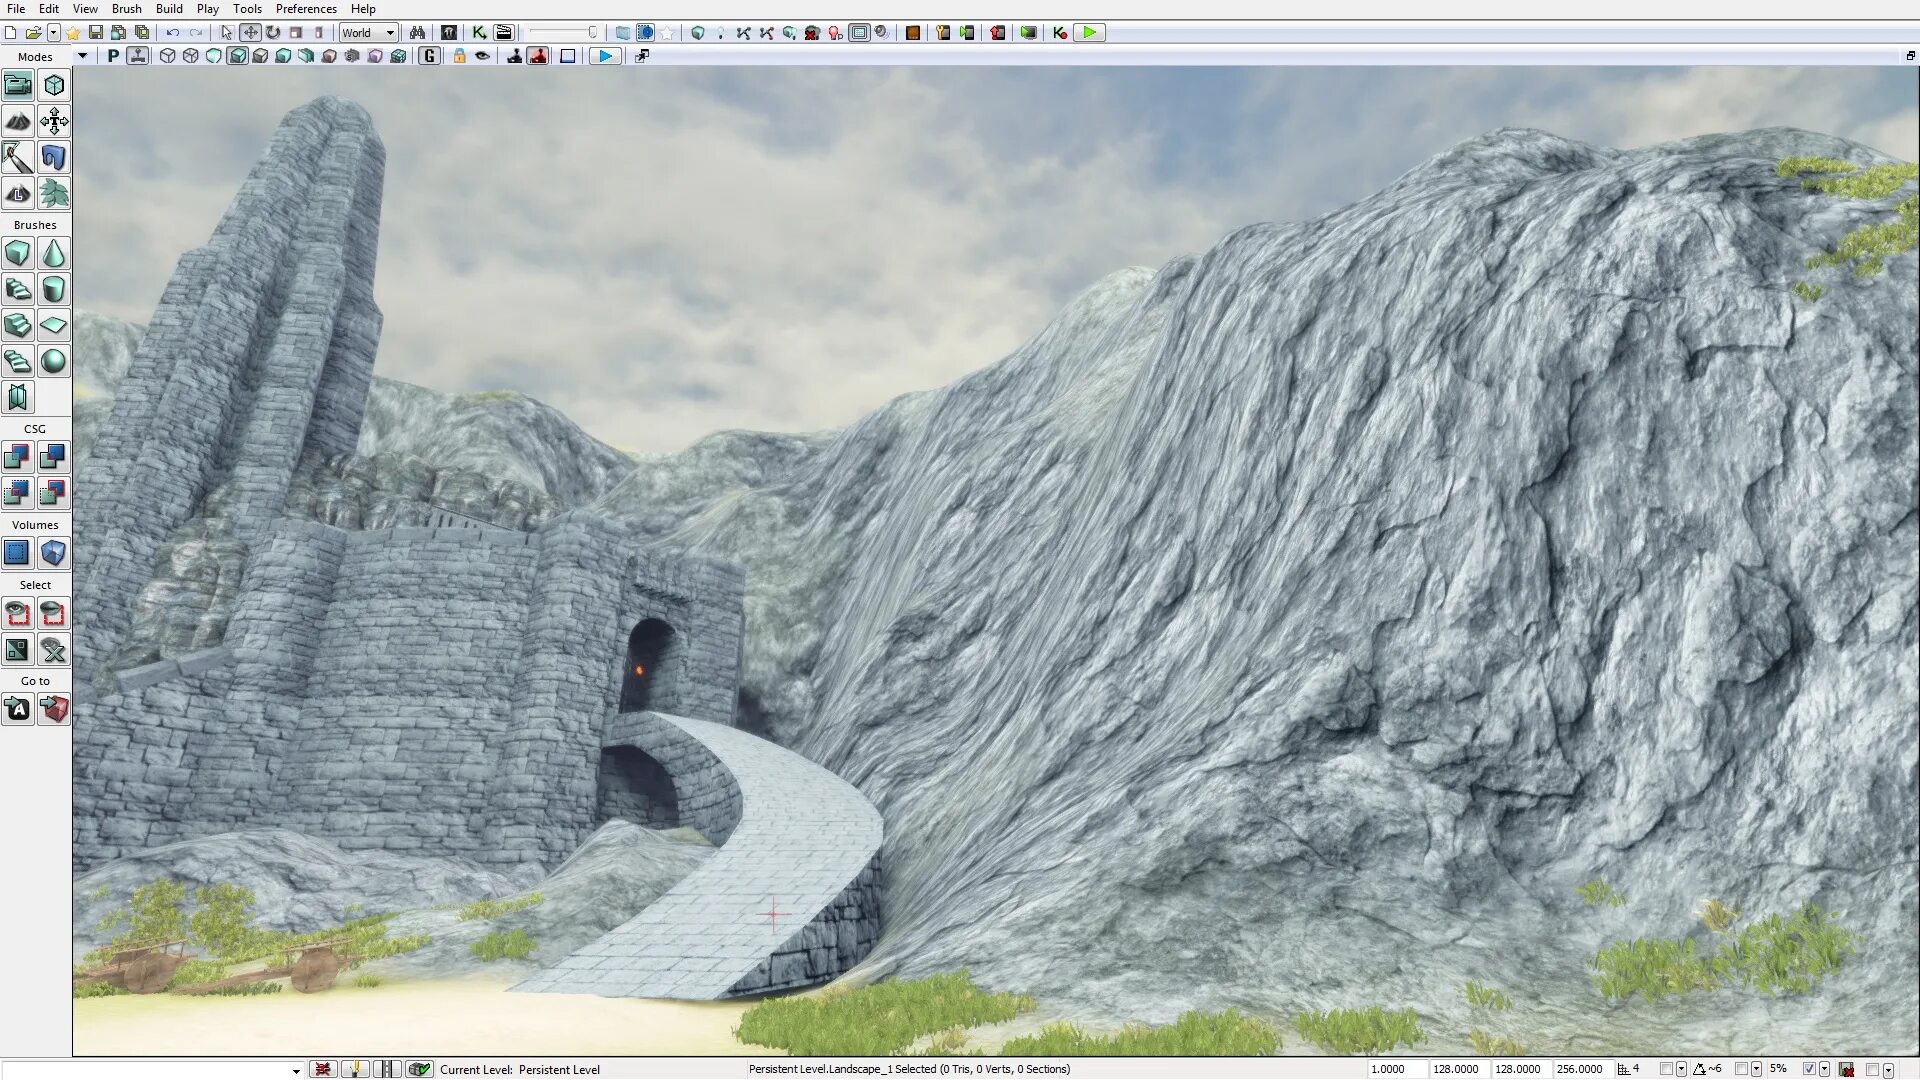Click the CSG Add button
This screenshot has height=1080, width=1920.
tap(18, 457)
